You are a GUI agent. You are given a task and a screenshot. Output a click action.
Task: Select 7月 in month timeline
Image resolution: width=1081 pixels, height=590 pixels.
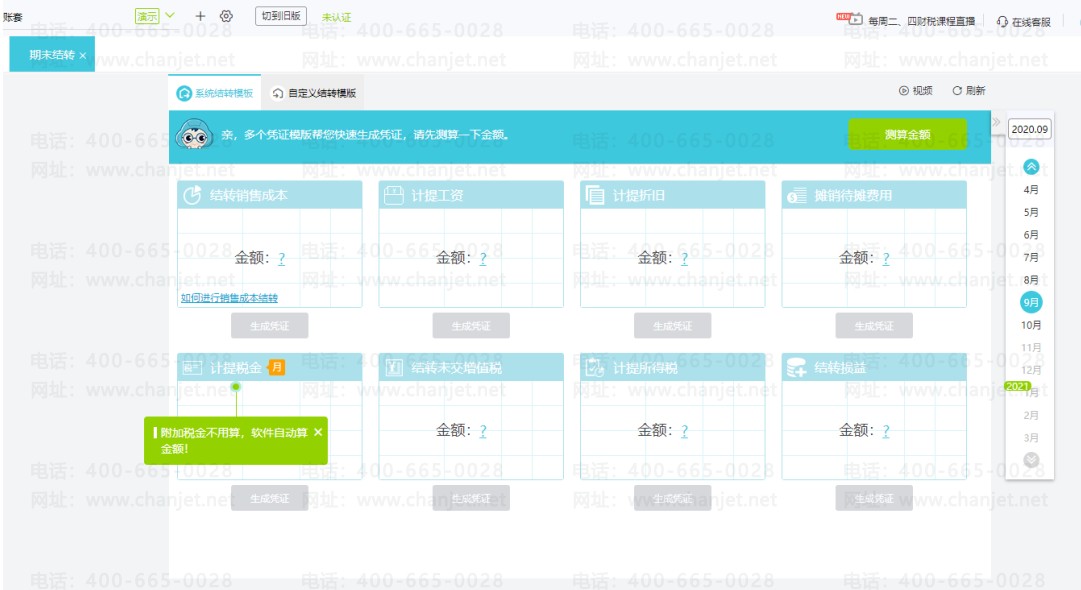tap(1031, 257)
